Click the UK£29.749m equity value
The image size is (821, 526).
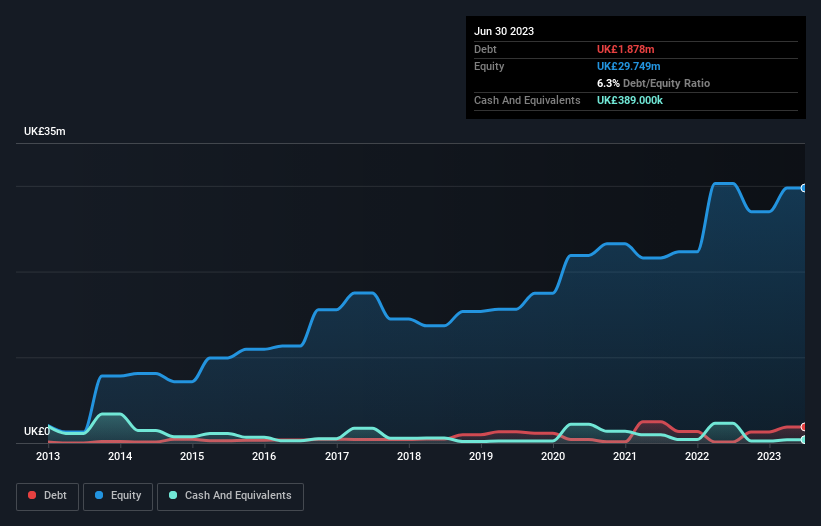click(628, 66)
